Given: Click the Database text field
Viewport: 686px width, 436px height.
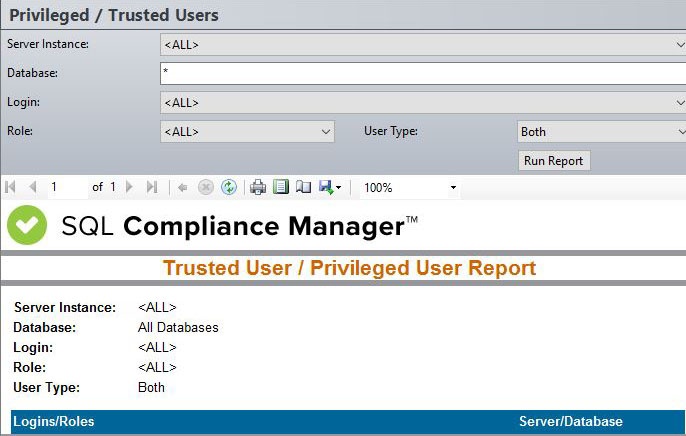Looking at the screenshot, I should [420, 73].
